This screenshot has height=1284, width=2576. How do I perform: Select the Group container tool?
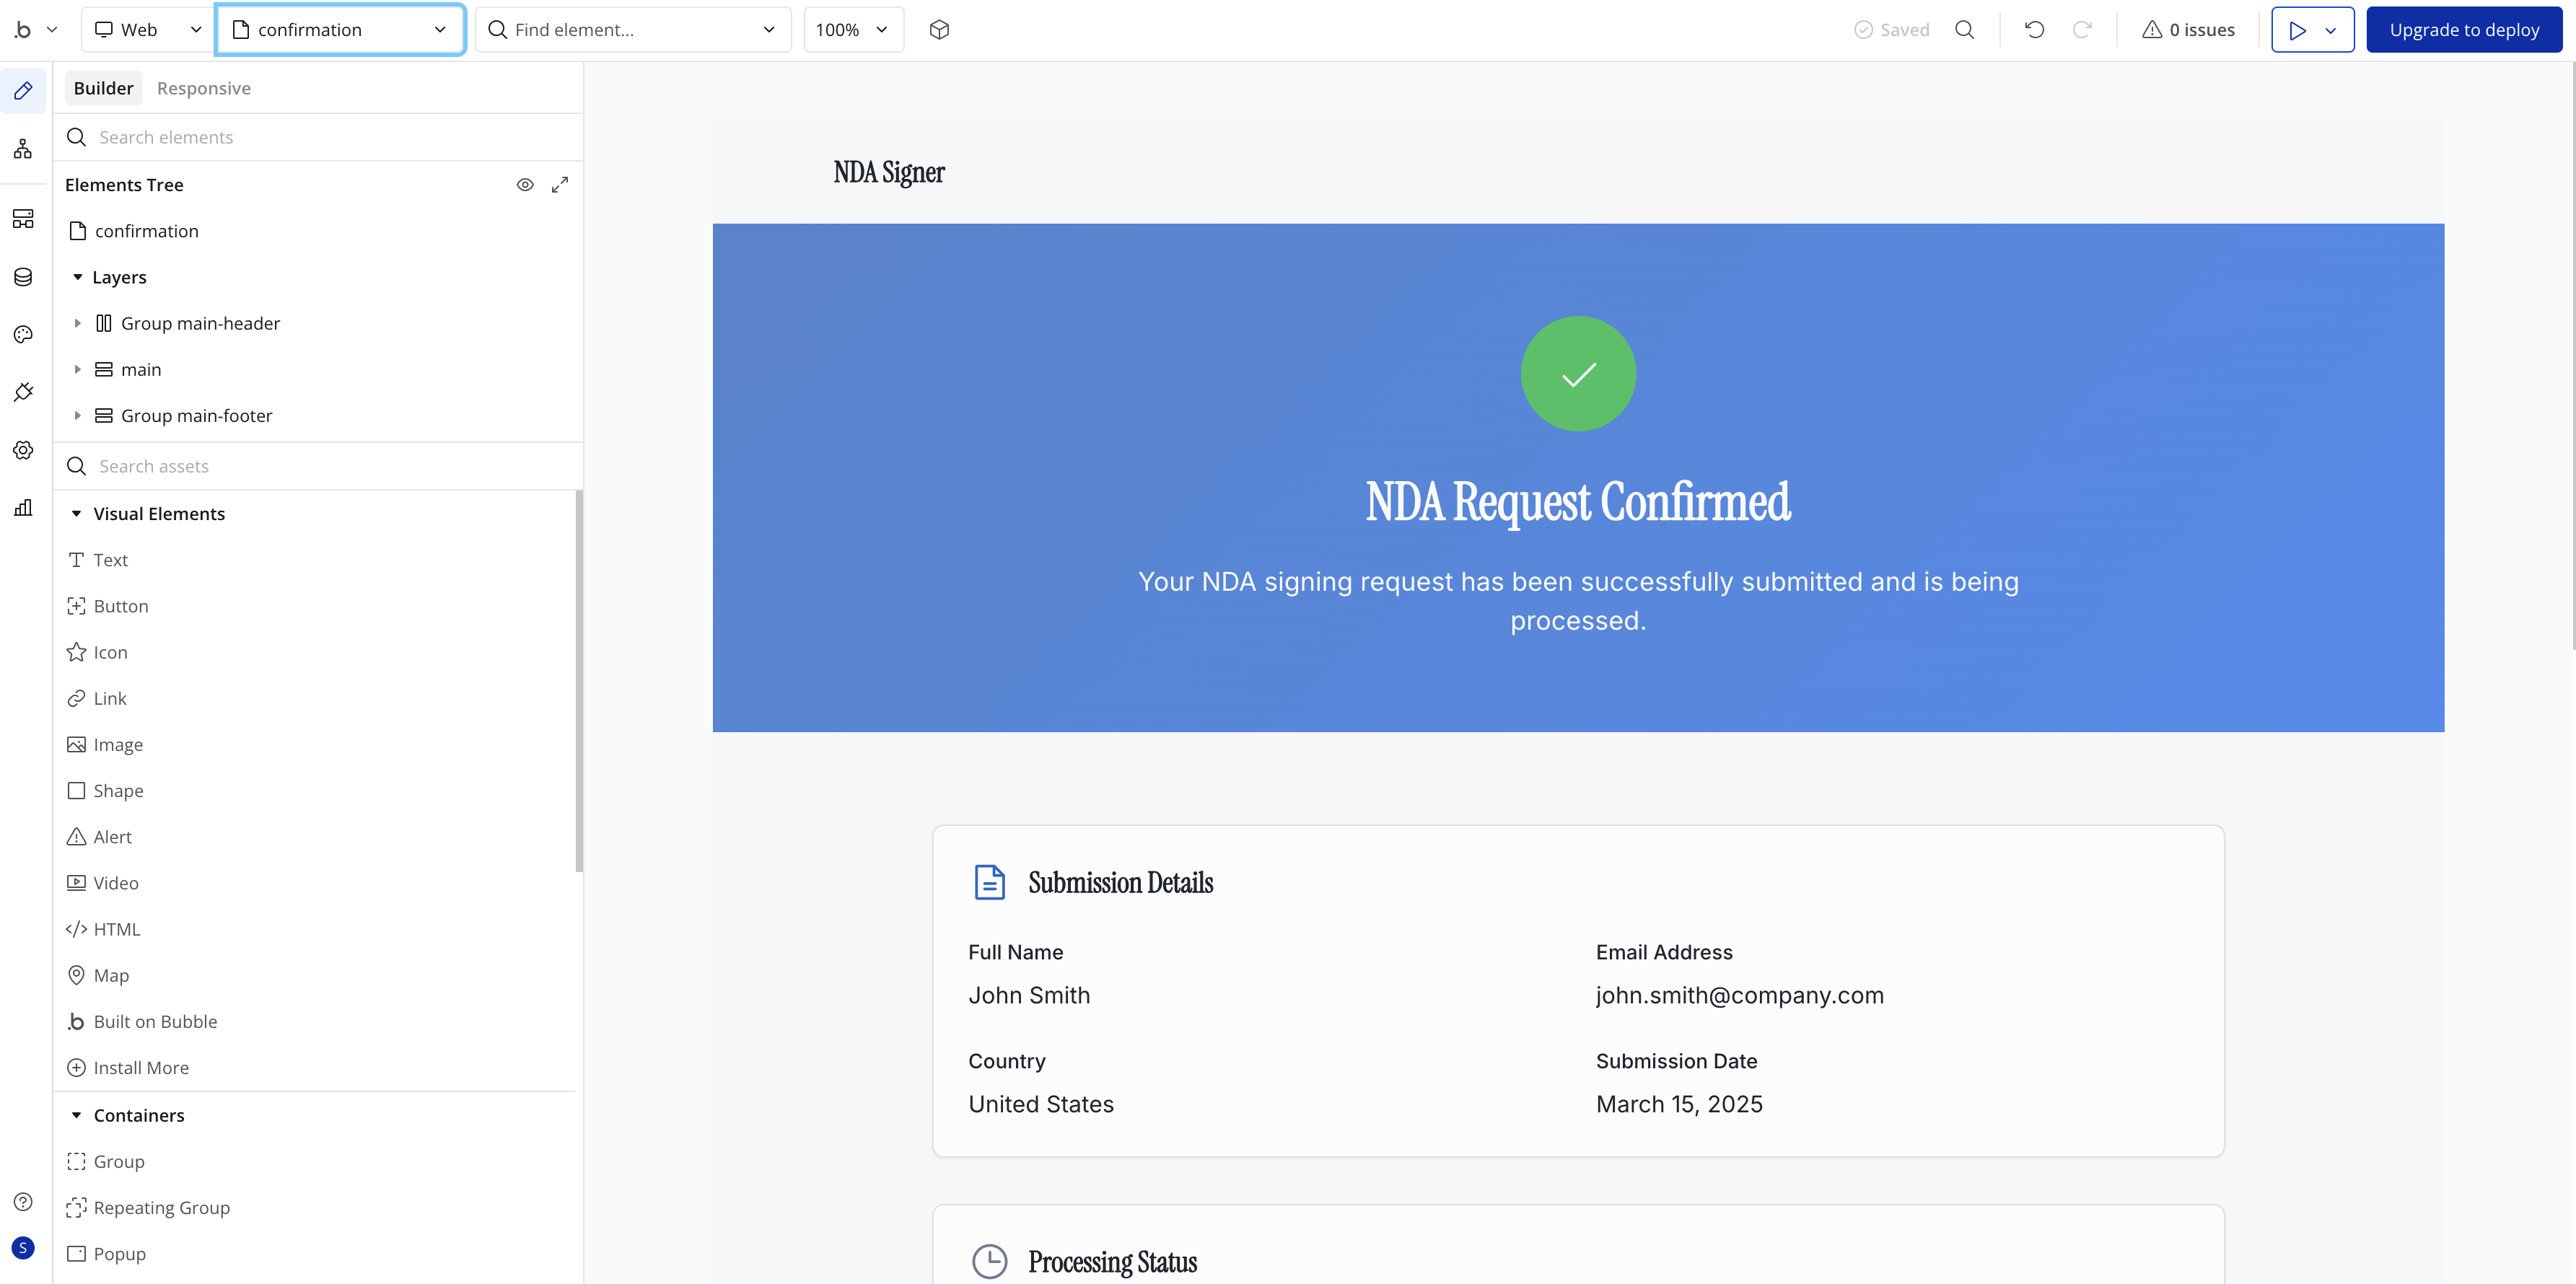click(x=106, y=1161)
